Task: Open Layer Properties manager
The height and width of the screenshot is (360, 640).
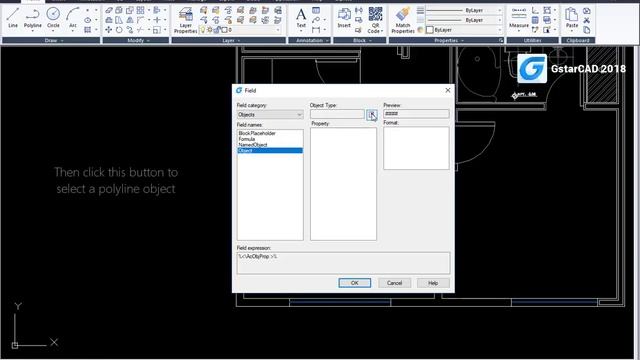Action: [x=186, y=20]
